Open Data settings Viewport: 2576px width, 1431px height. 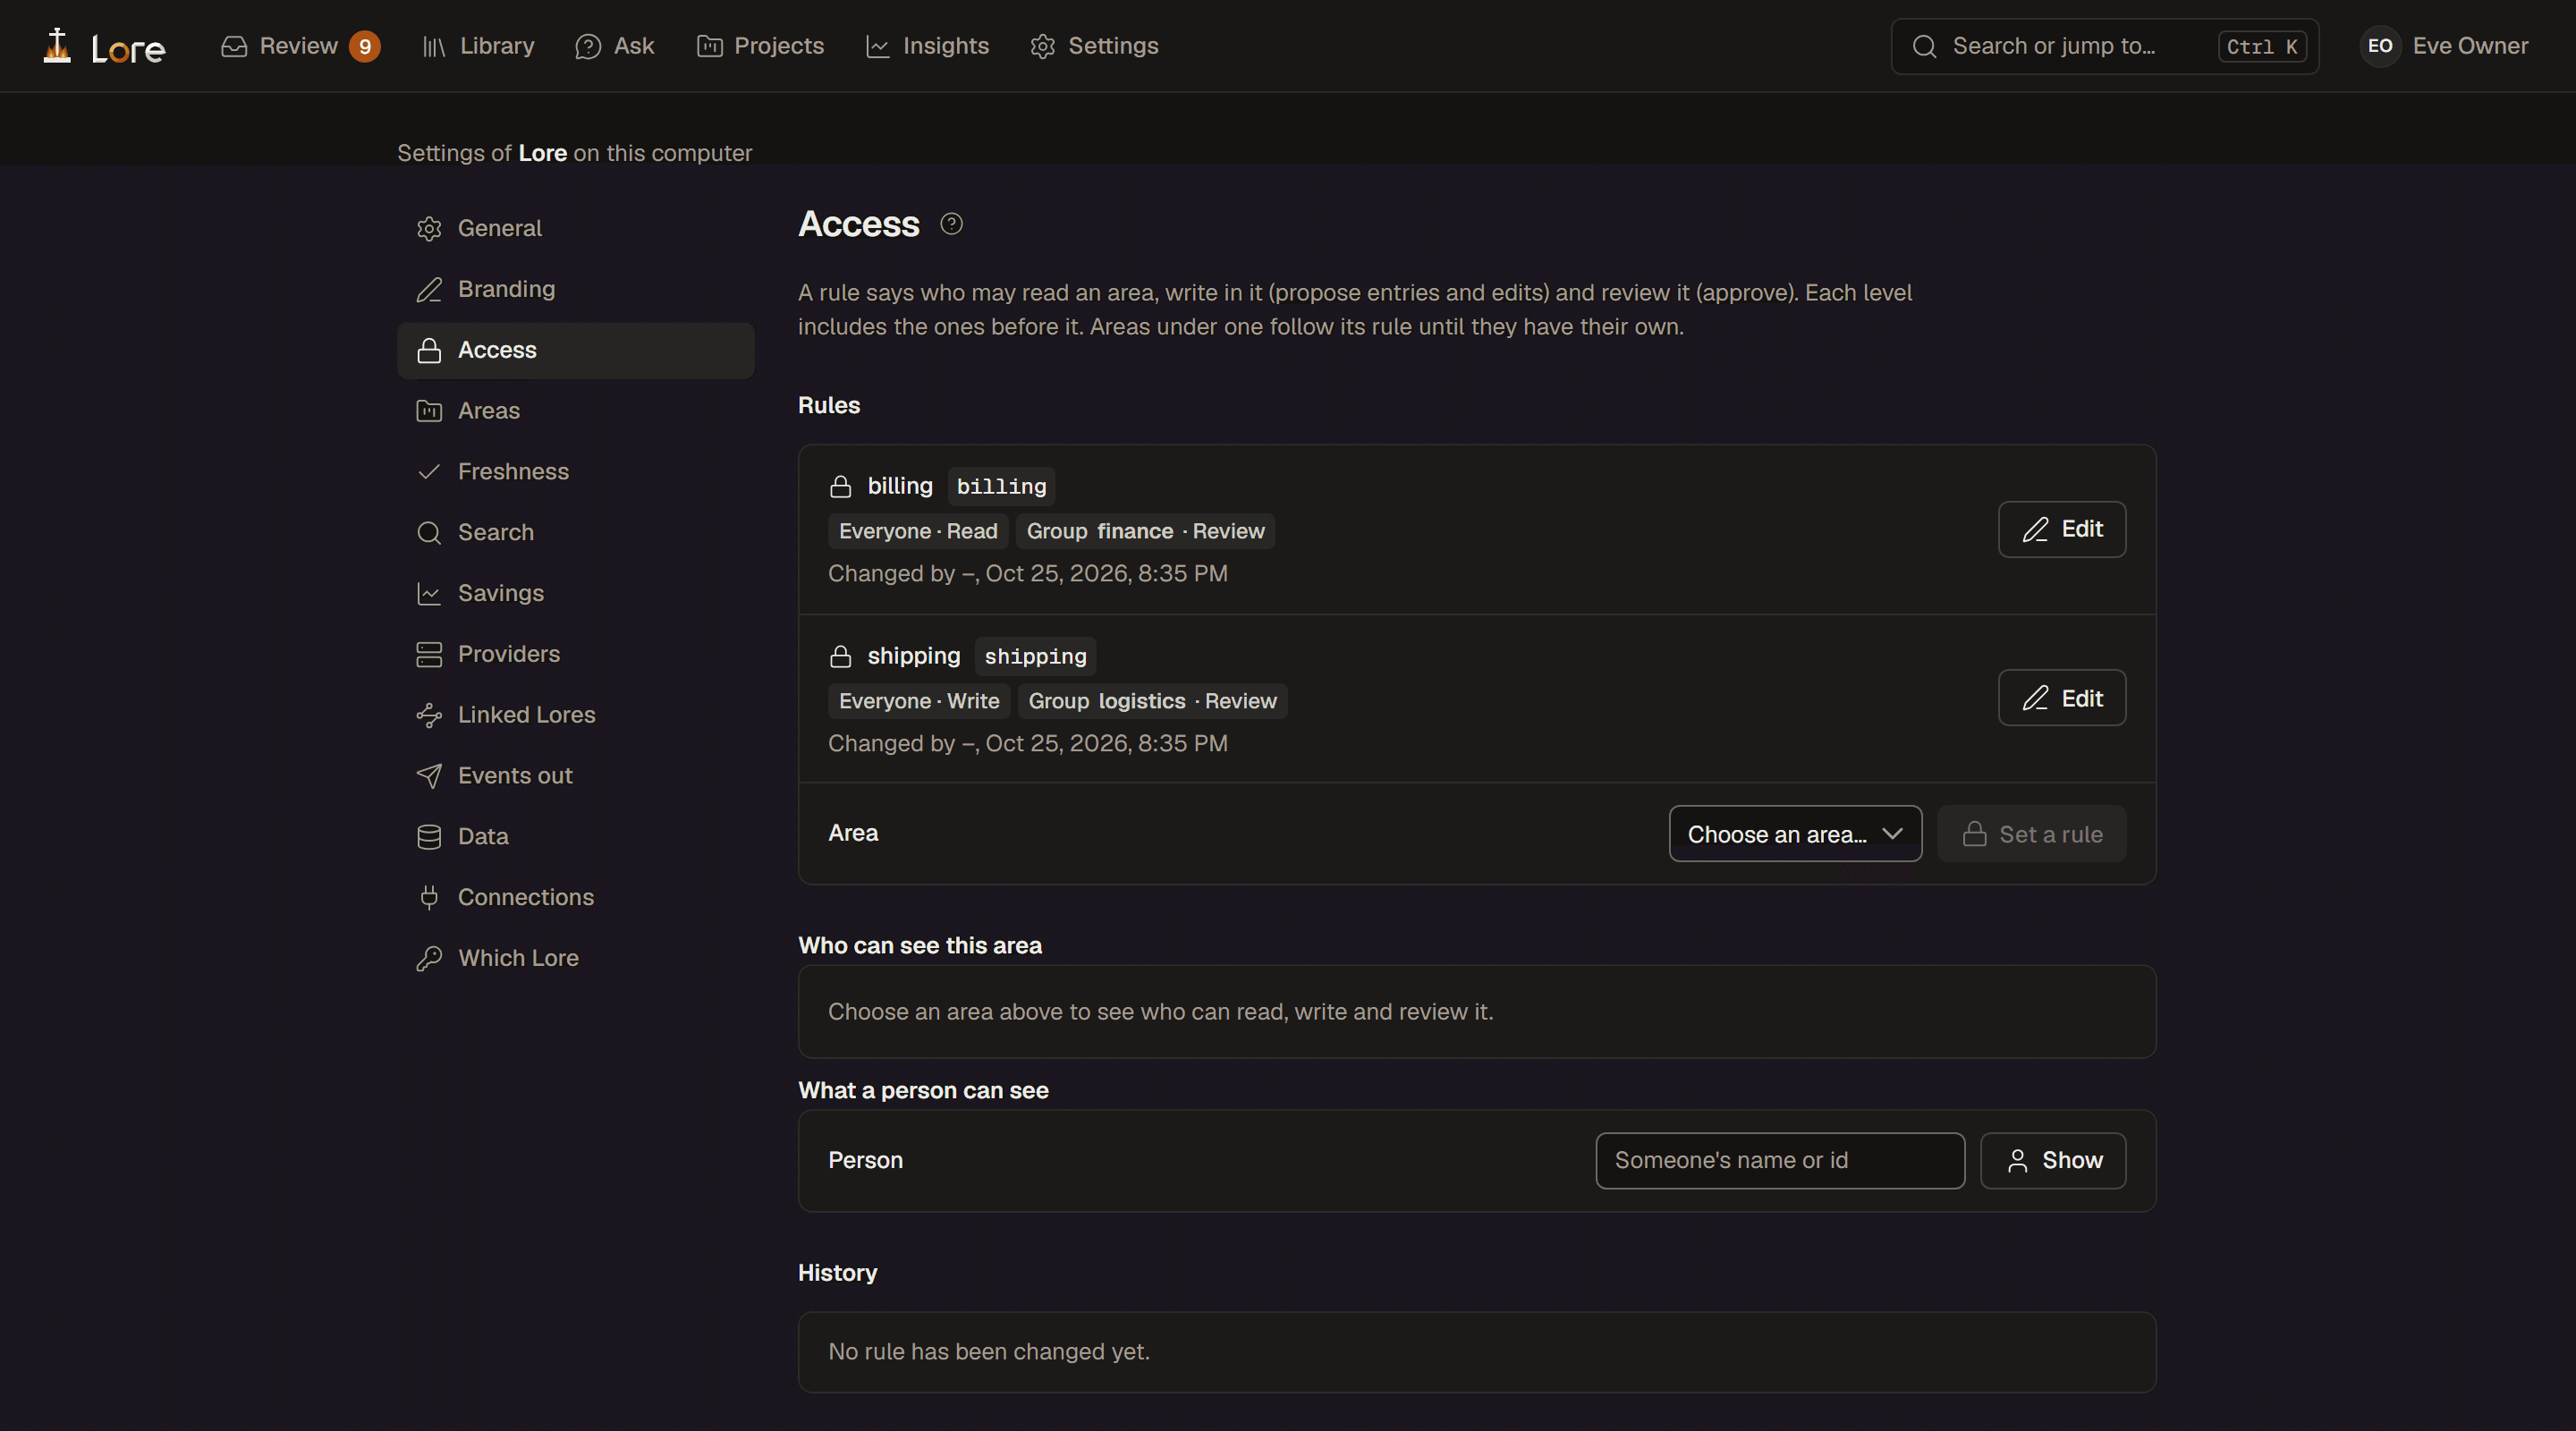575,836
